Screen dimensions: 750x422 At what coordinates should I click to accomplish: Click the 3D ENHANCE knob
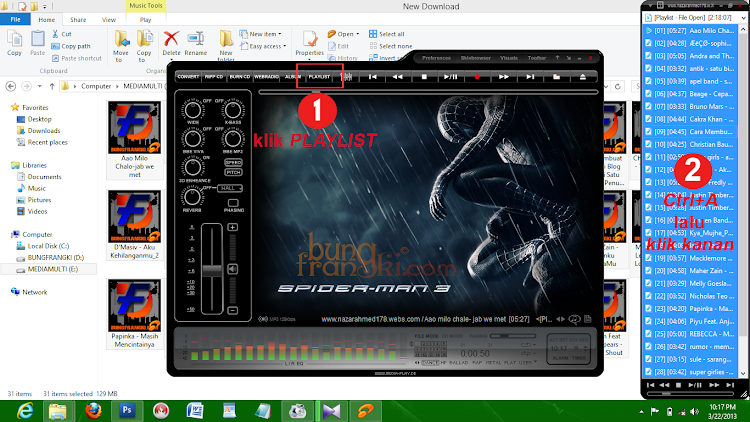click(193, 167)
